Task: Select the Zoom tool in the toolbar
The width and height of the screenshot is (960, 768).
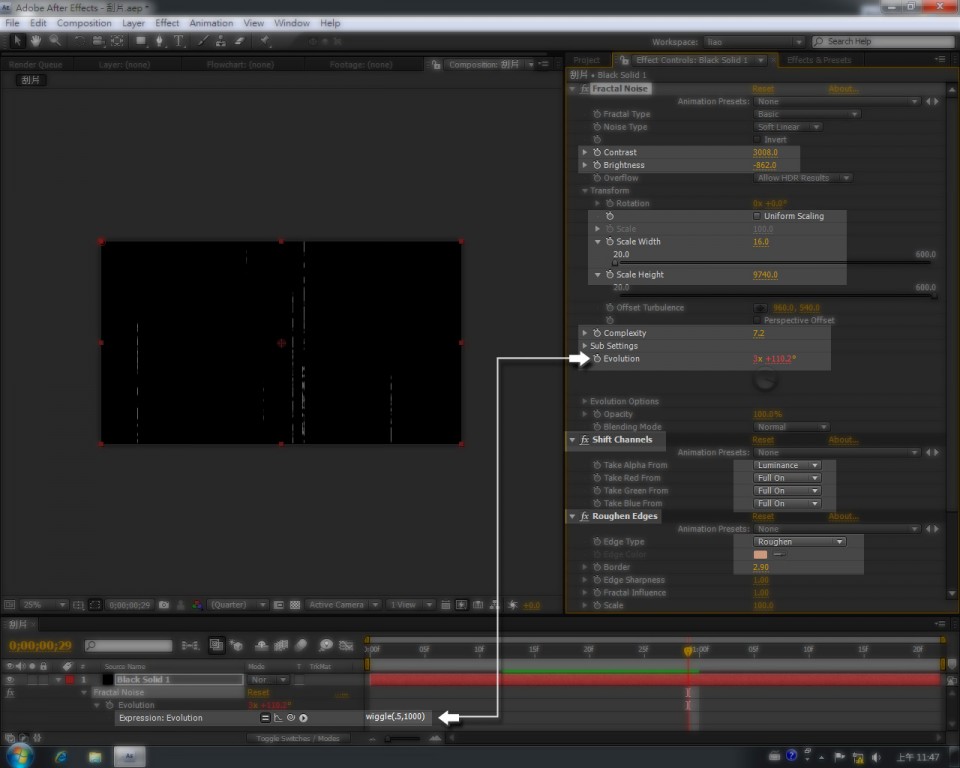Action: click(x=55, y=41)
